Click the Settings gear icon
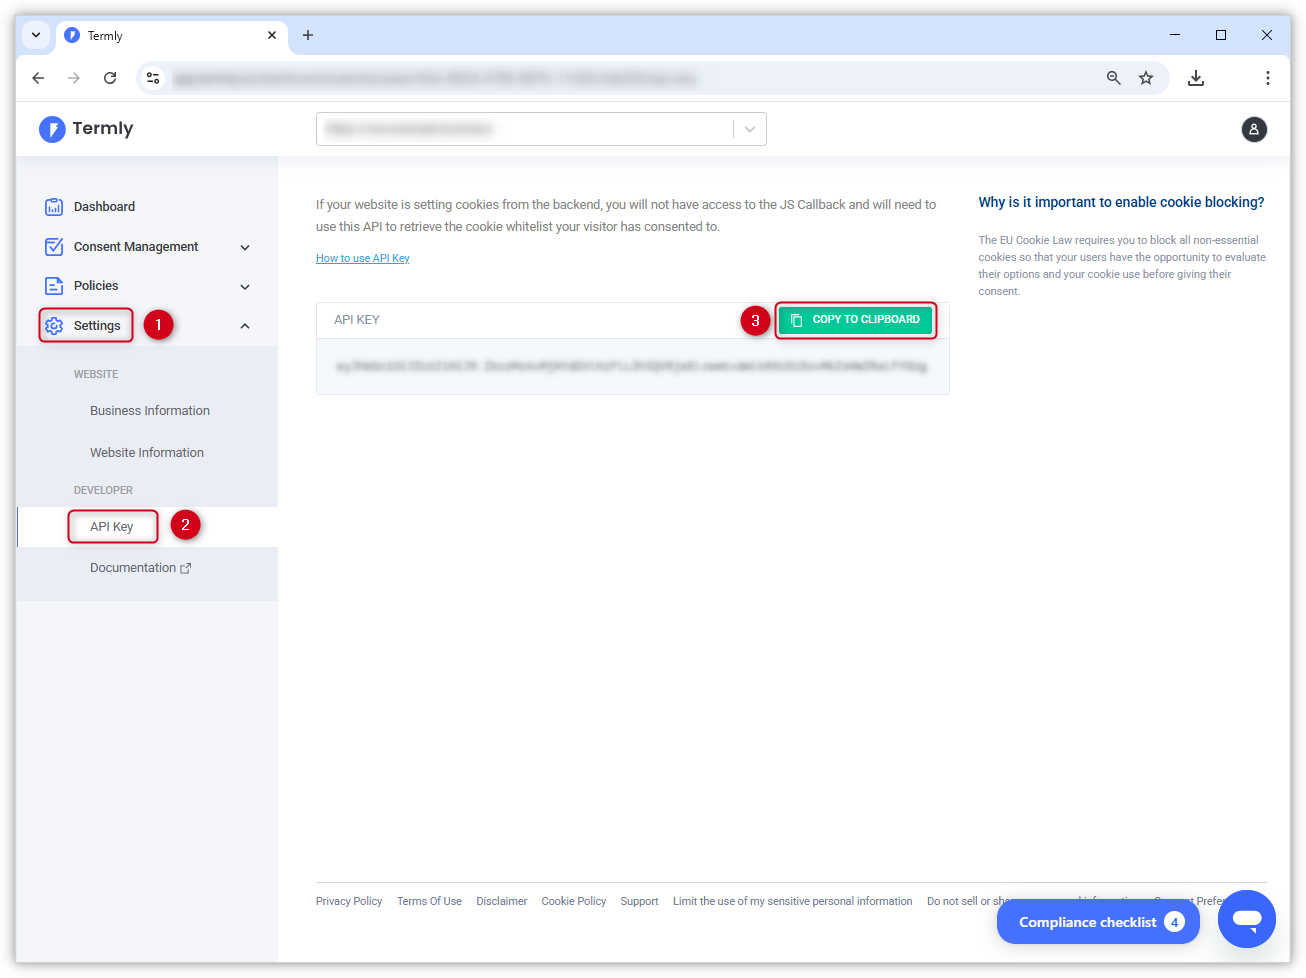 53,325
